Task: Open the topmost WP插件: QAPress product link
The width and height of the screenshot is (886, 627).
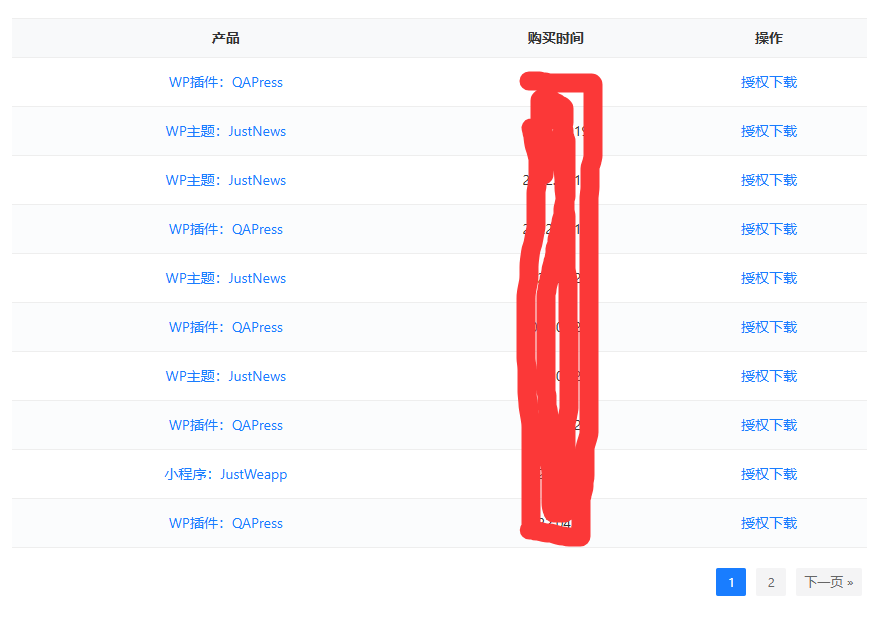Action: [x=225, y=82]
